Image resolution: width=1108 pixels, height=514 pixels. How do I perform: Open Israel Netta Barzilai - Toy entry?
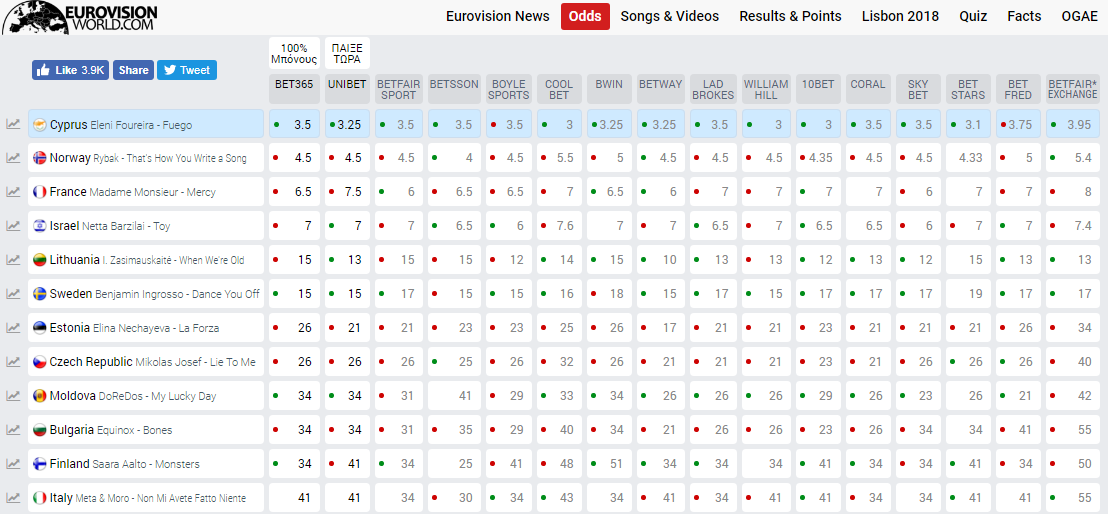(x=146, y=226)
